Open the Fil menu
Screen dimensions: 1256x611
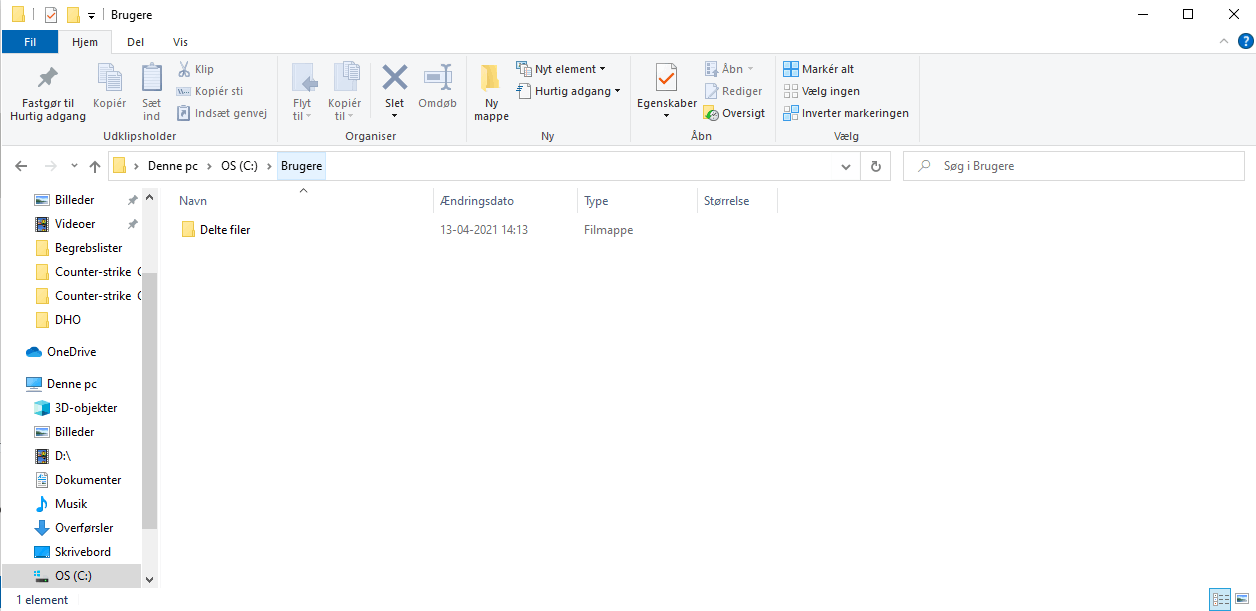coord(30,42)
